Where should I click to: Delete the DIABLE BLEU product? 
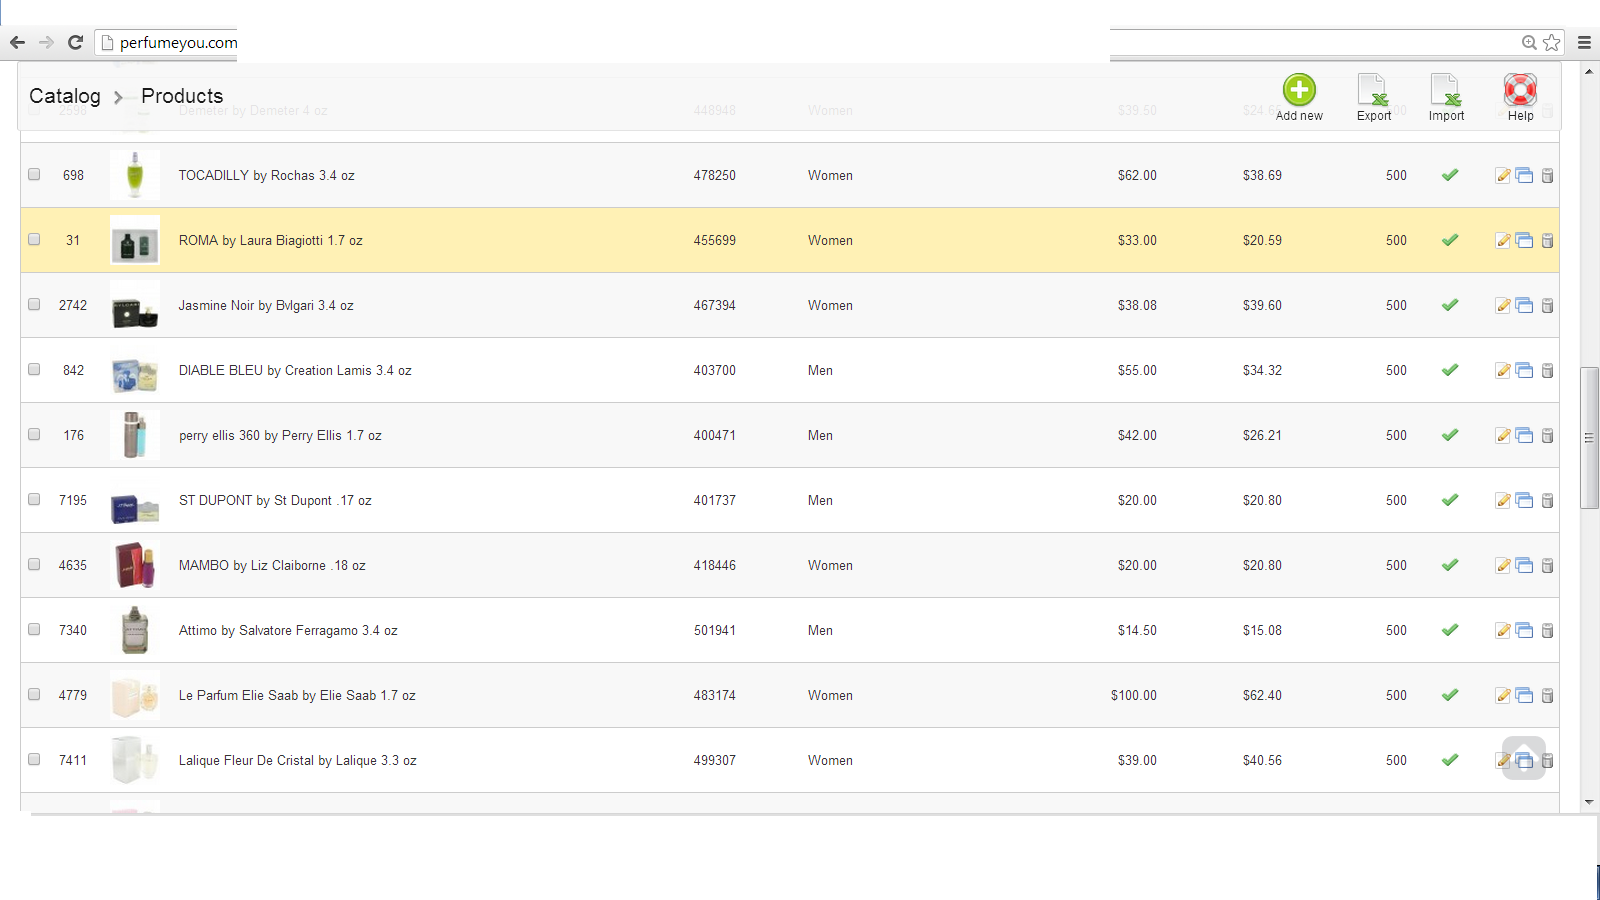pyautogui.click(x=1547, y=370)
